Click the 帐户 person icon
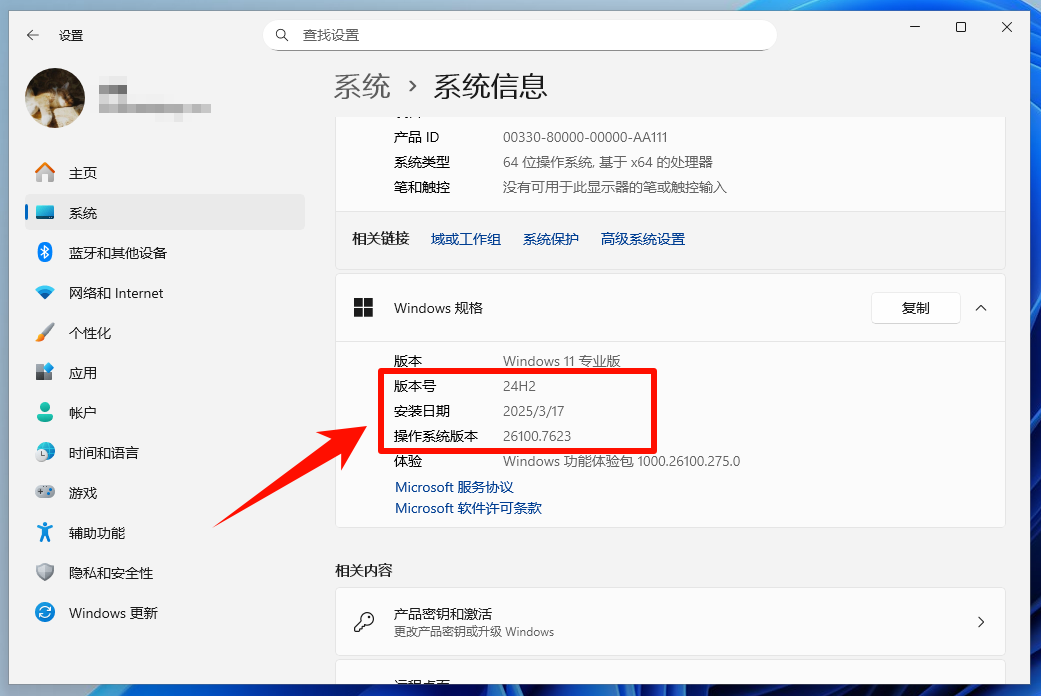 click(x=44, y=412)
